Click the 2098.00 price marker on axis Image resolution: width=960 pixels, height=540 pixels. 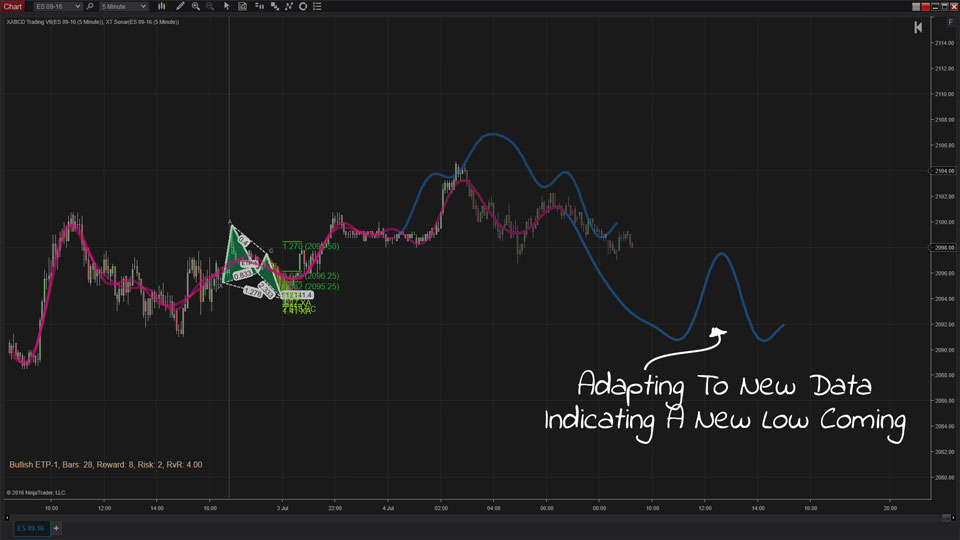pyautogui.click(x=944, y=247)
